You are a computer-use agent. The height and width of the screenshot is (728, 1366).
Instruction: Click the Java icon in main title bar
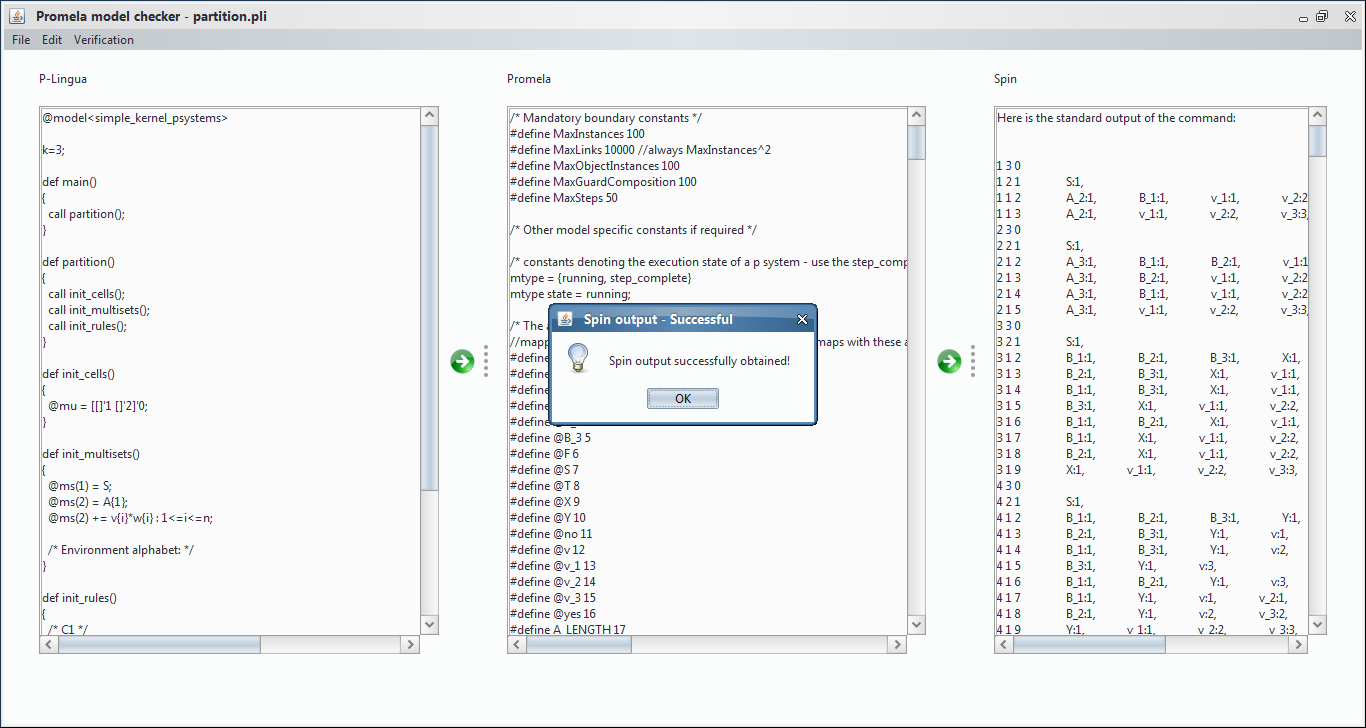(17, 16)
